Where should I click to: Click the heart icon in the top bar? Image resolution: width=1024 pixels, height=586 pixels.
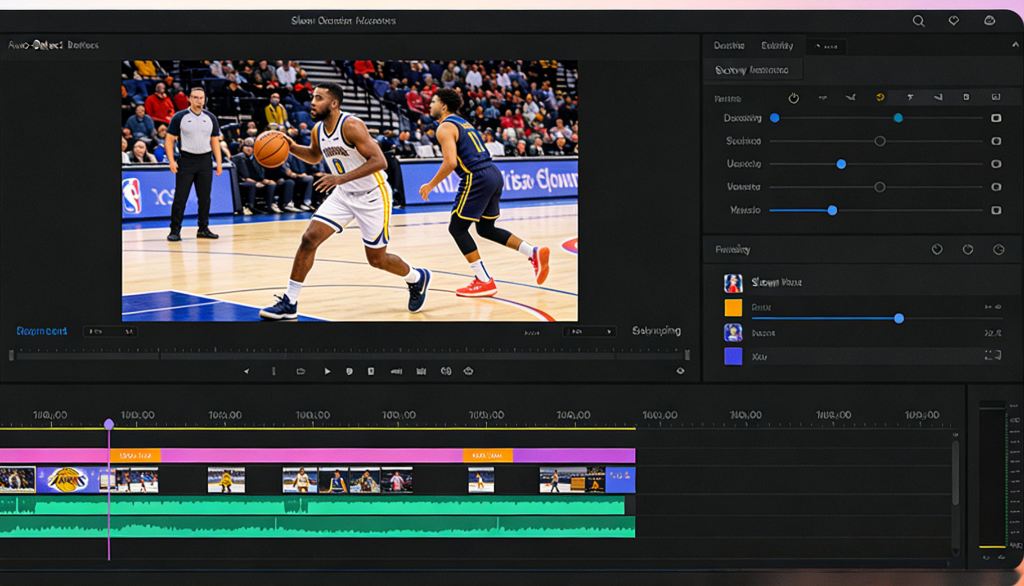click(953, 21)
